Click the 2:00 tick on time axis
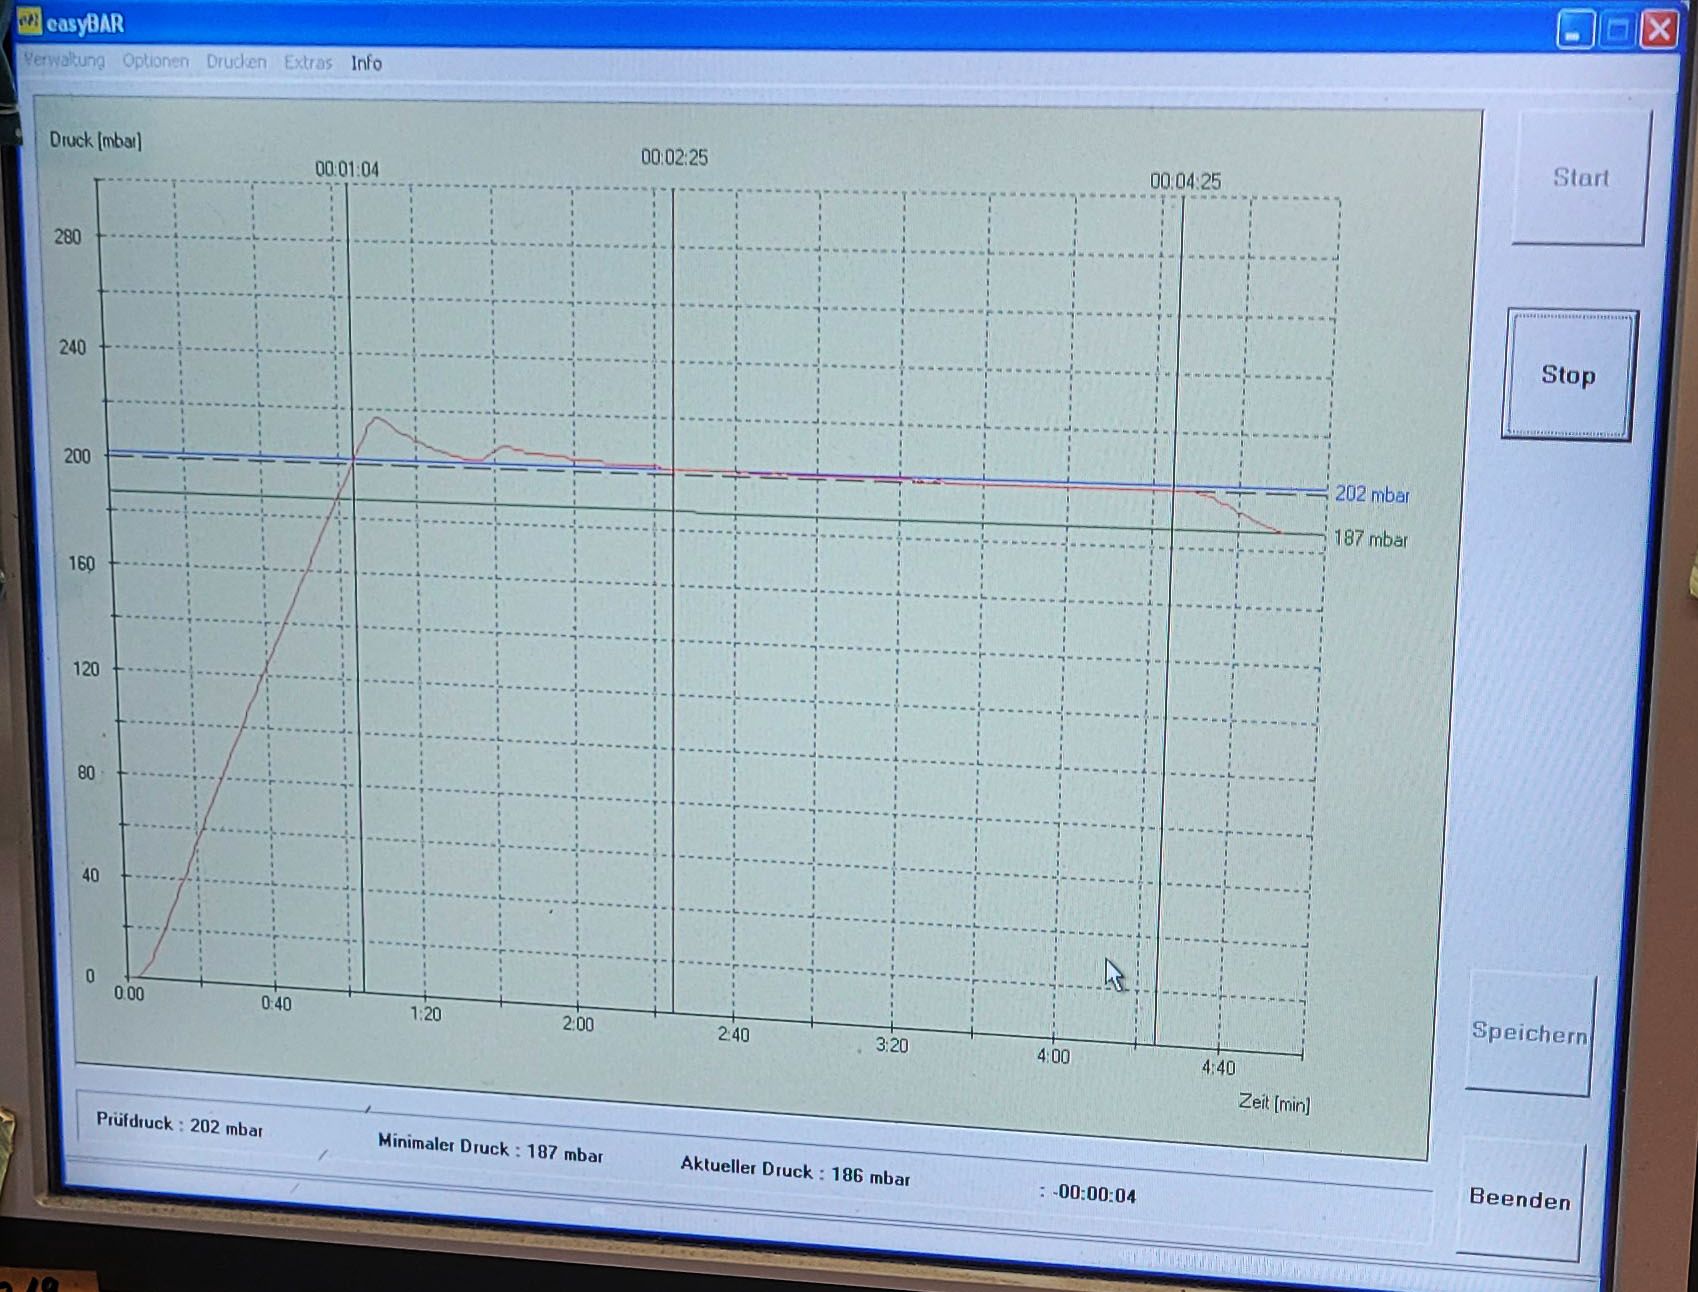The height and width of the screenshot is (1292, 1698). click(x=578, y=1023)
